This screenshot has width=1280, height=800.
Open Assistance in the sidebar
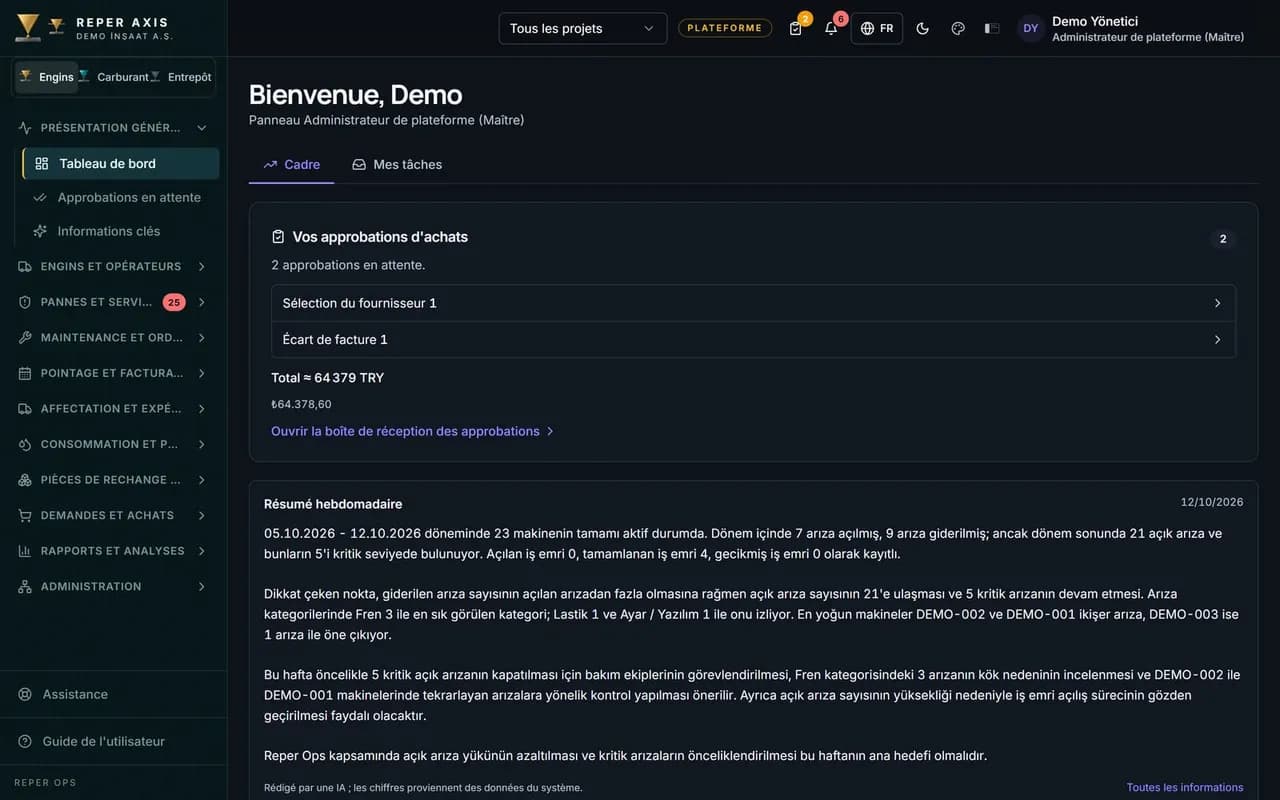click(x=113, y=694)
